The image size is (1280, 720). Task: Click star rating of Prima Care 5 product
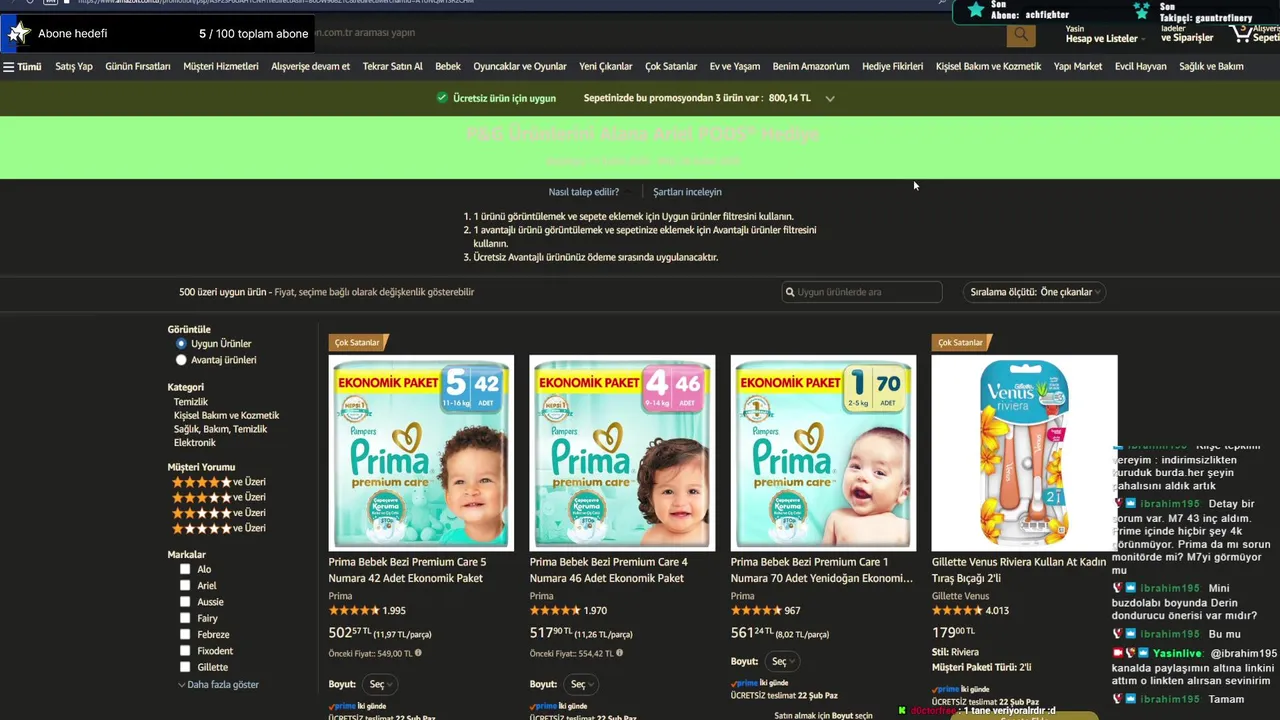coord(354,610)
